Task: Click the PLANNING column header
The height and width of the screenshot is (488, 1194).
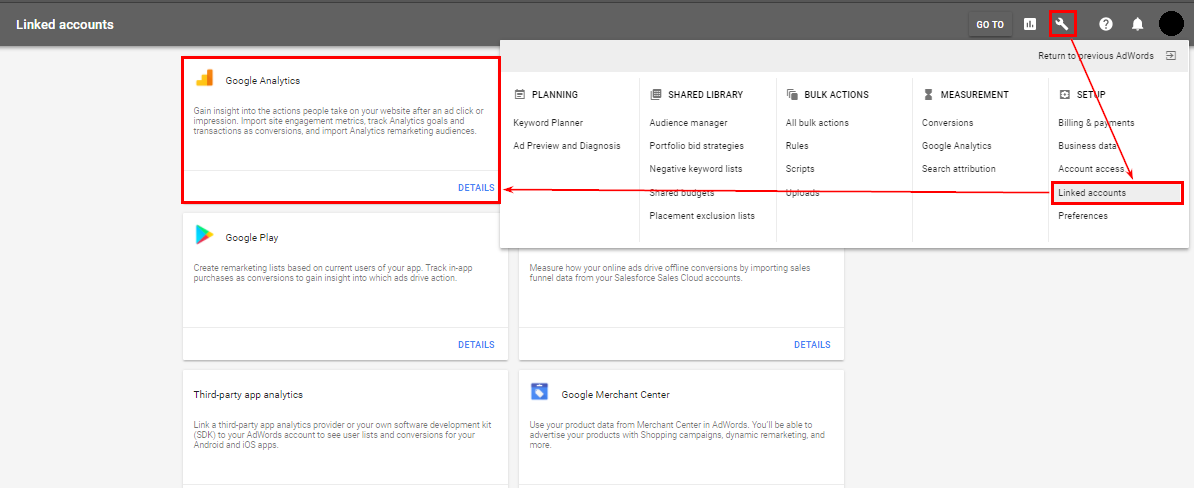Action: pos(555,95)
